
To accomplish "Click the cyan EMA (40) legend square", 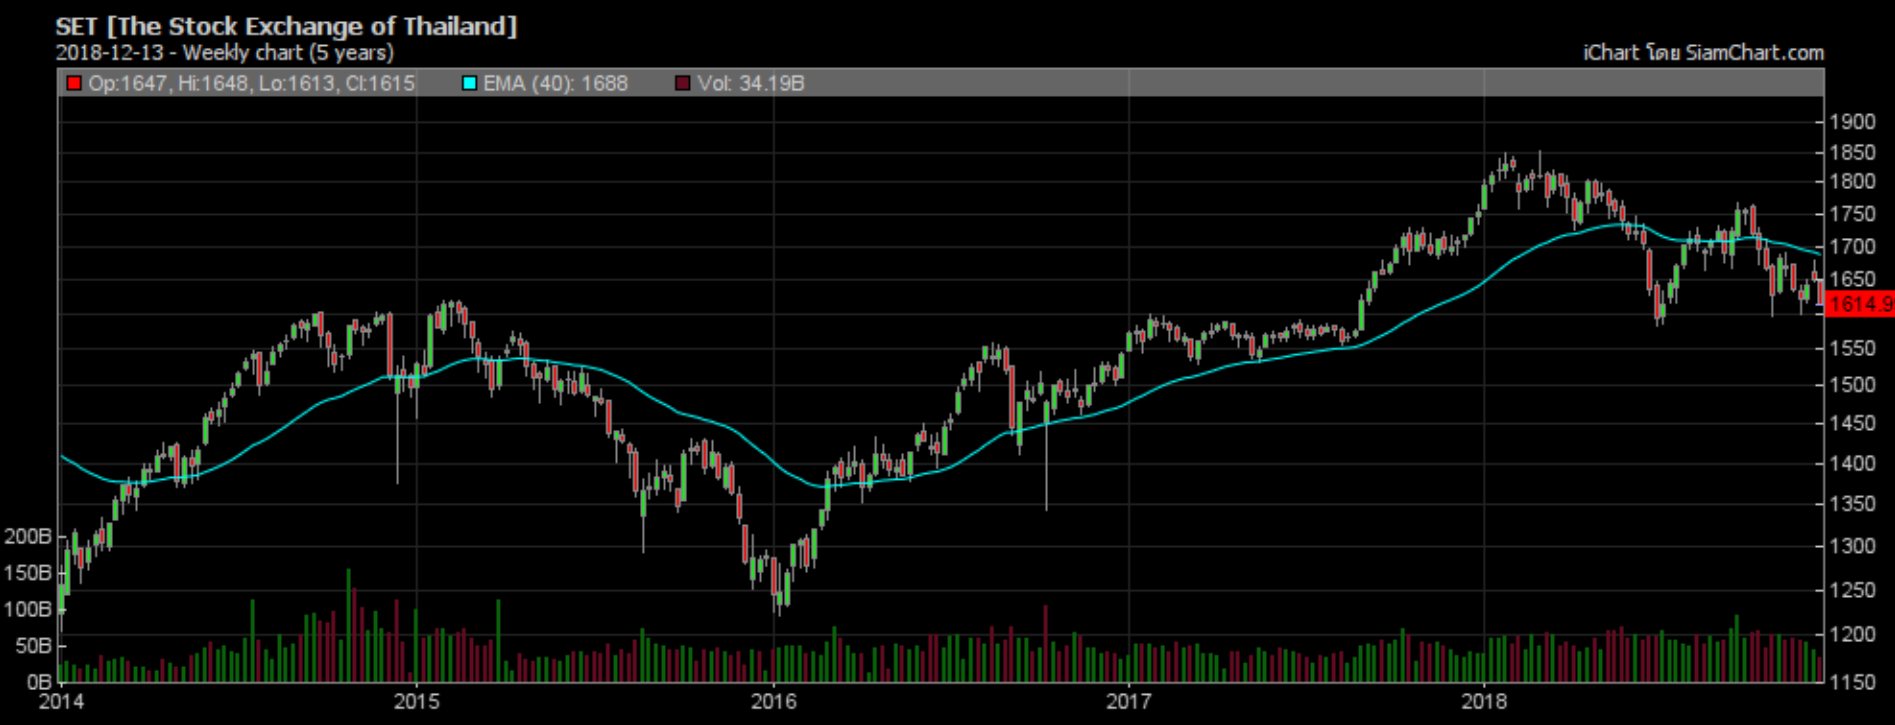I will point(469,83).
